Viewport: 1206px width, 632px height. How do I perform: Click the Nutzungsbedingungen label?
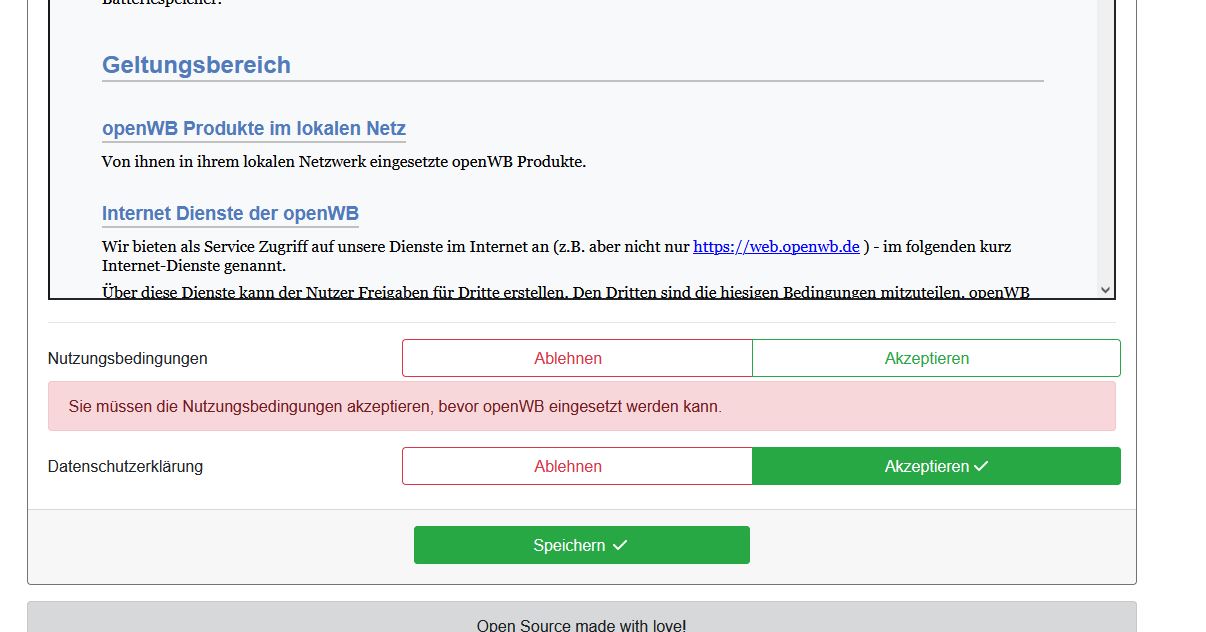(128, 358)
